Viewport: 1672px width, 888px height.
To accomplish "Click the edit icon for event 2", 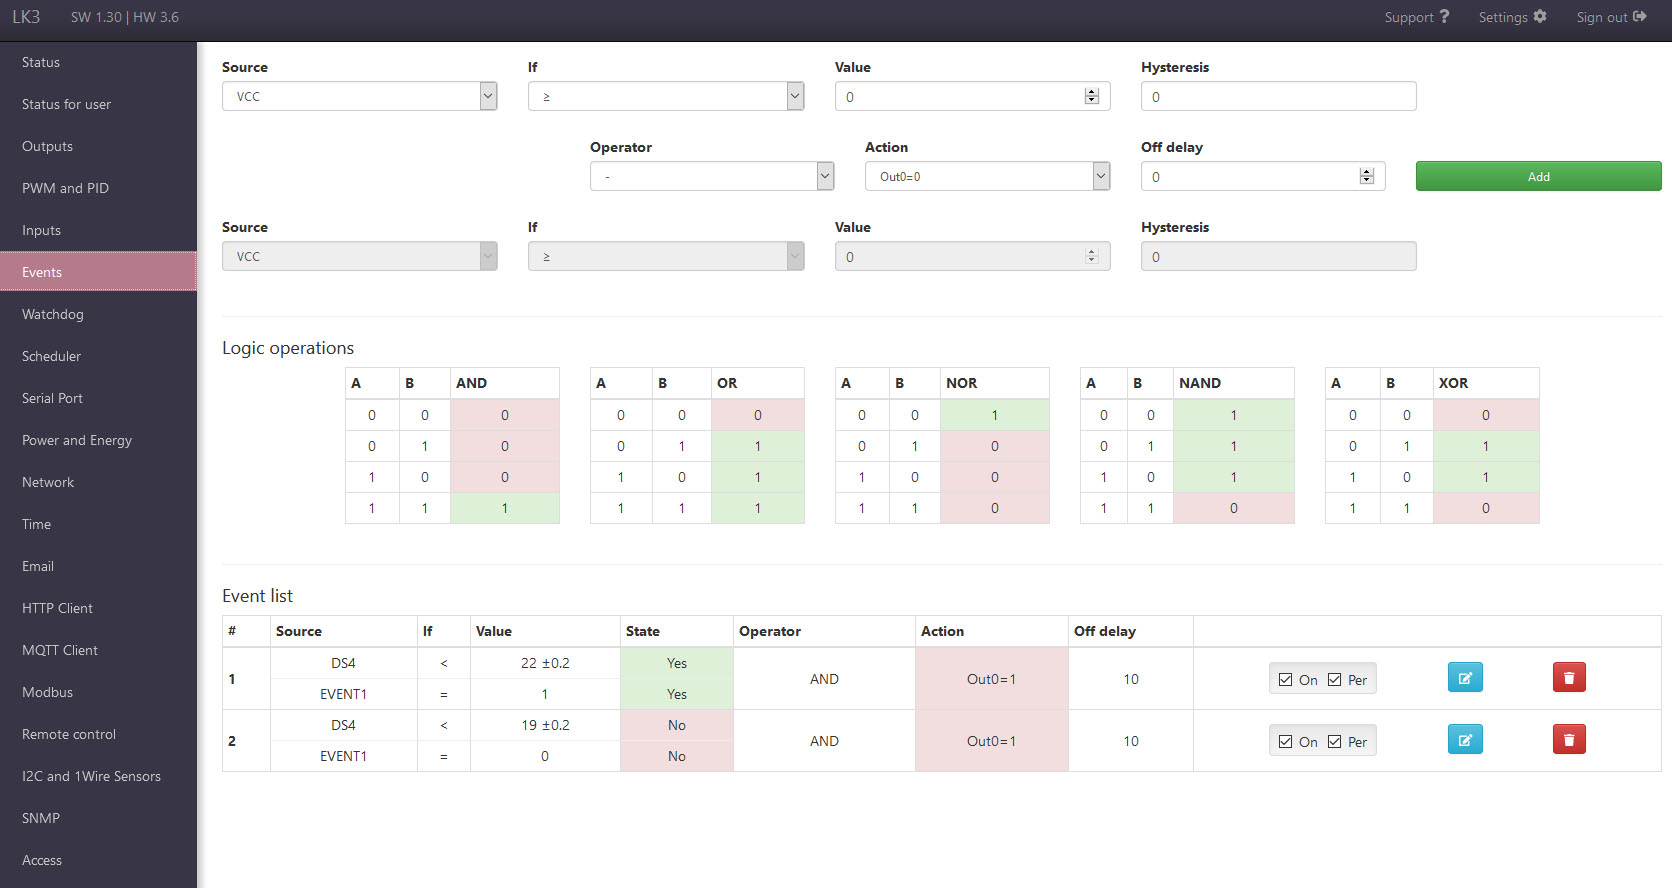I will (1465, 740).
